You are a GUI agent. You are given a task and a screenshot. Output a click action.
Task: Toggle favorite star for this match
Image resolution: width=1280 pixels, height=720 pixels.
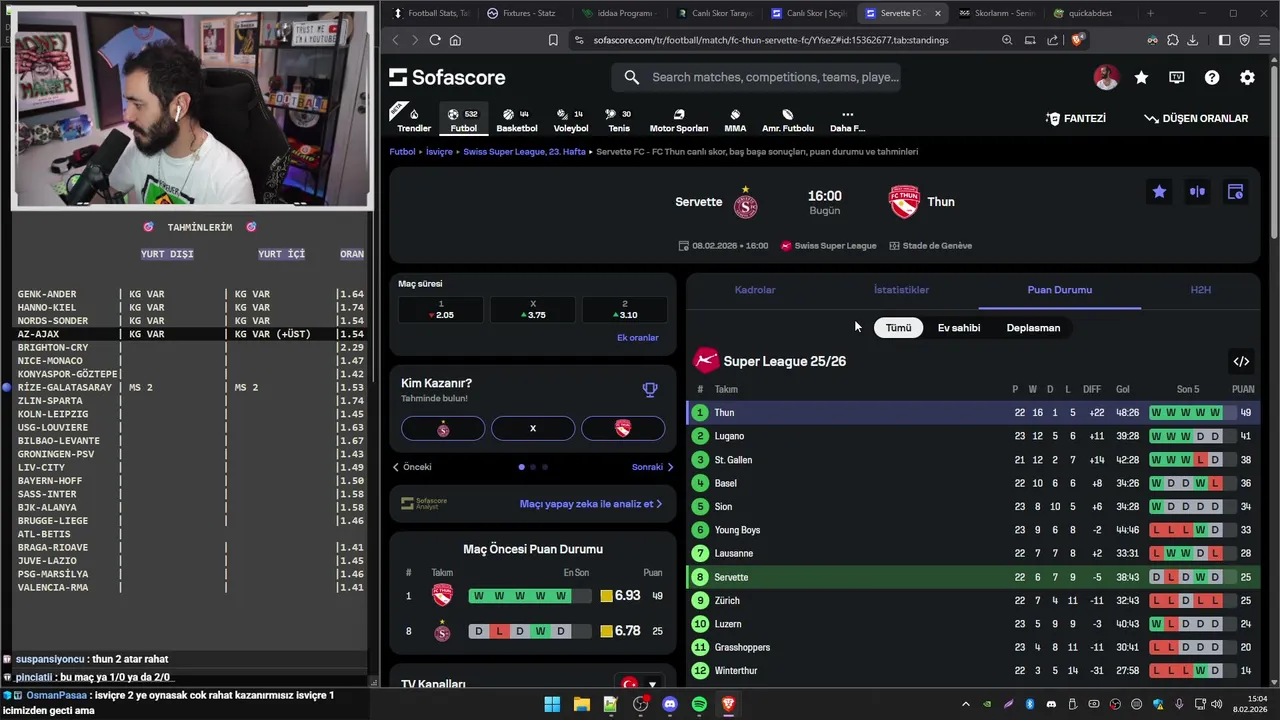(1159, 192)
